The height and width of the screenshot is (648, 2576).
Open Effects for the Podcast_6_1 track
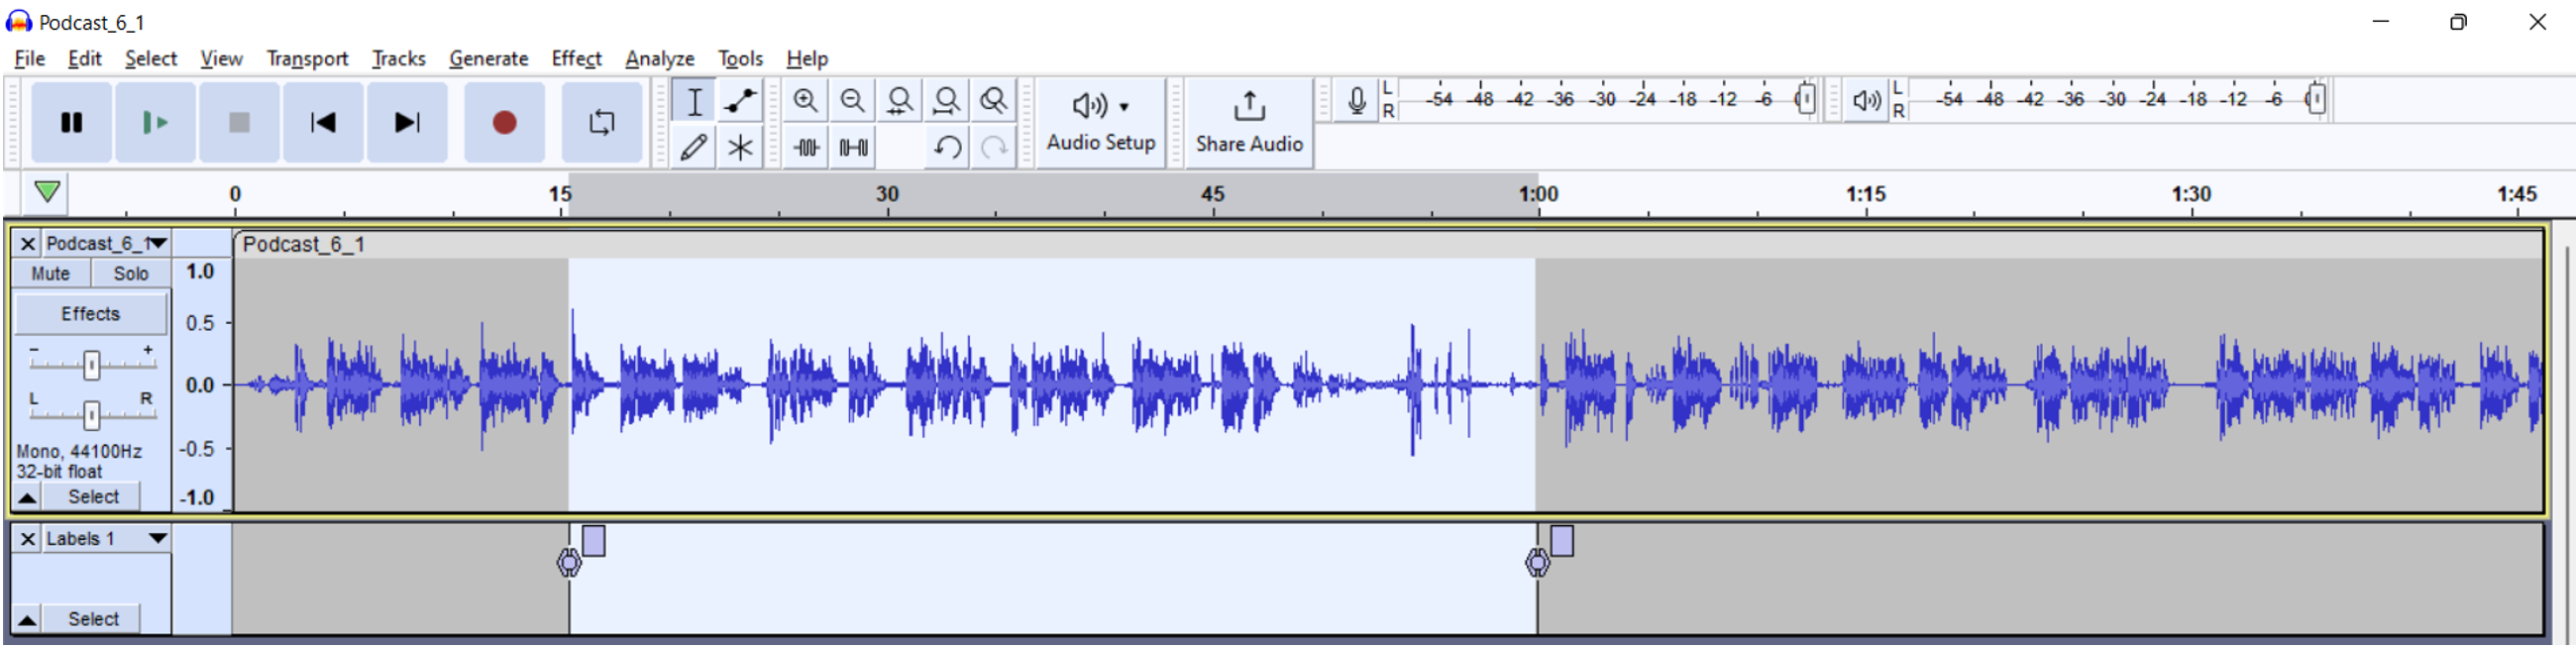(91, 314)
